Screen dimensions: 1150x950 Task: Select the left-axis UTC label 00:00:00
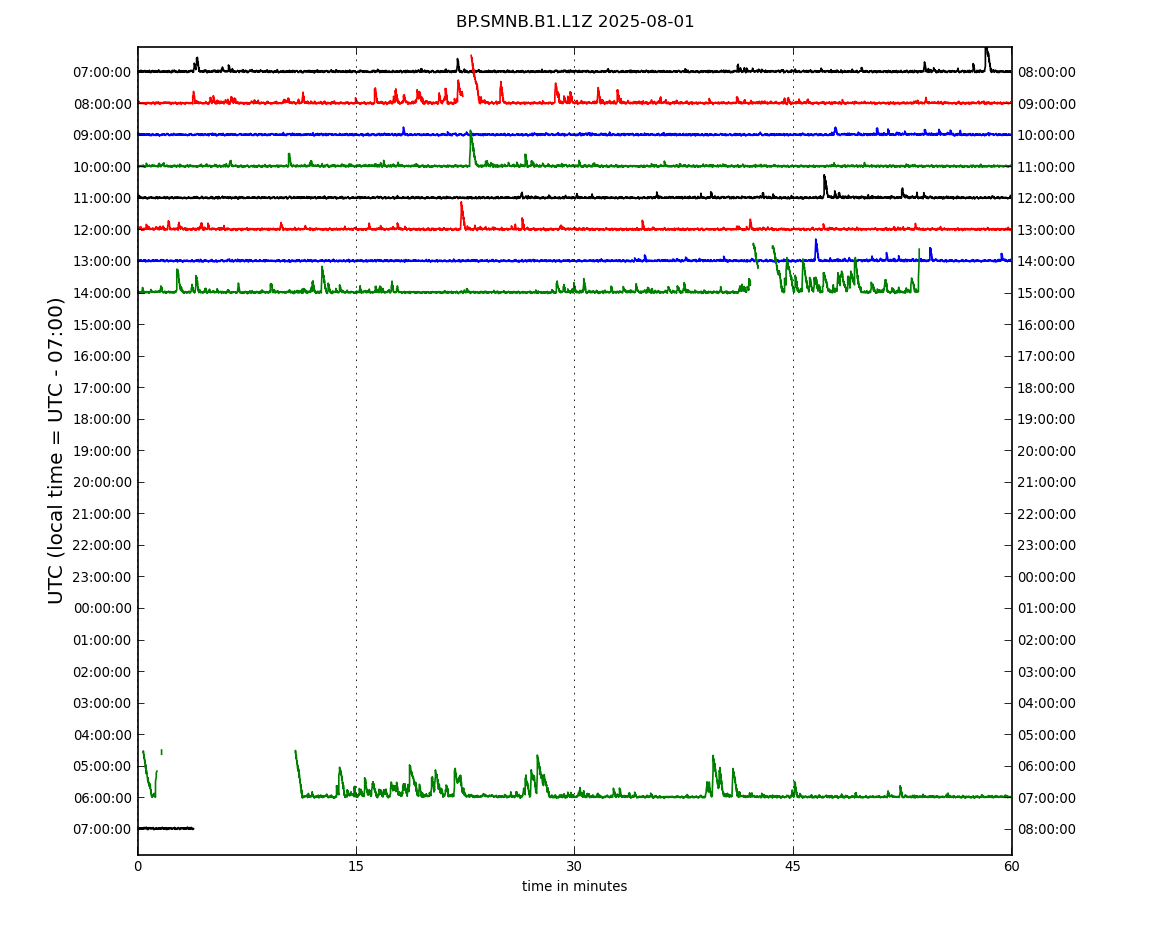102,609
